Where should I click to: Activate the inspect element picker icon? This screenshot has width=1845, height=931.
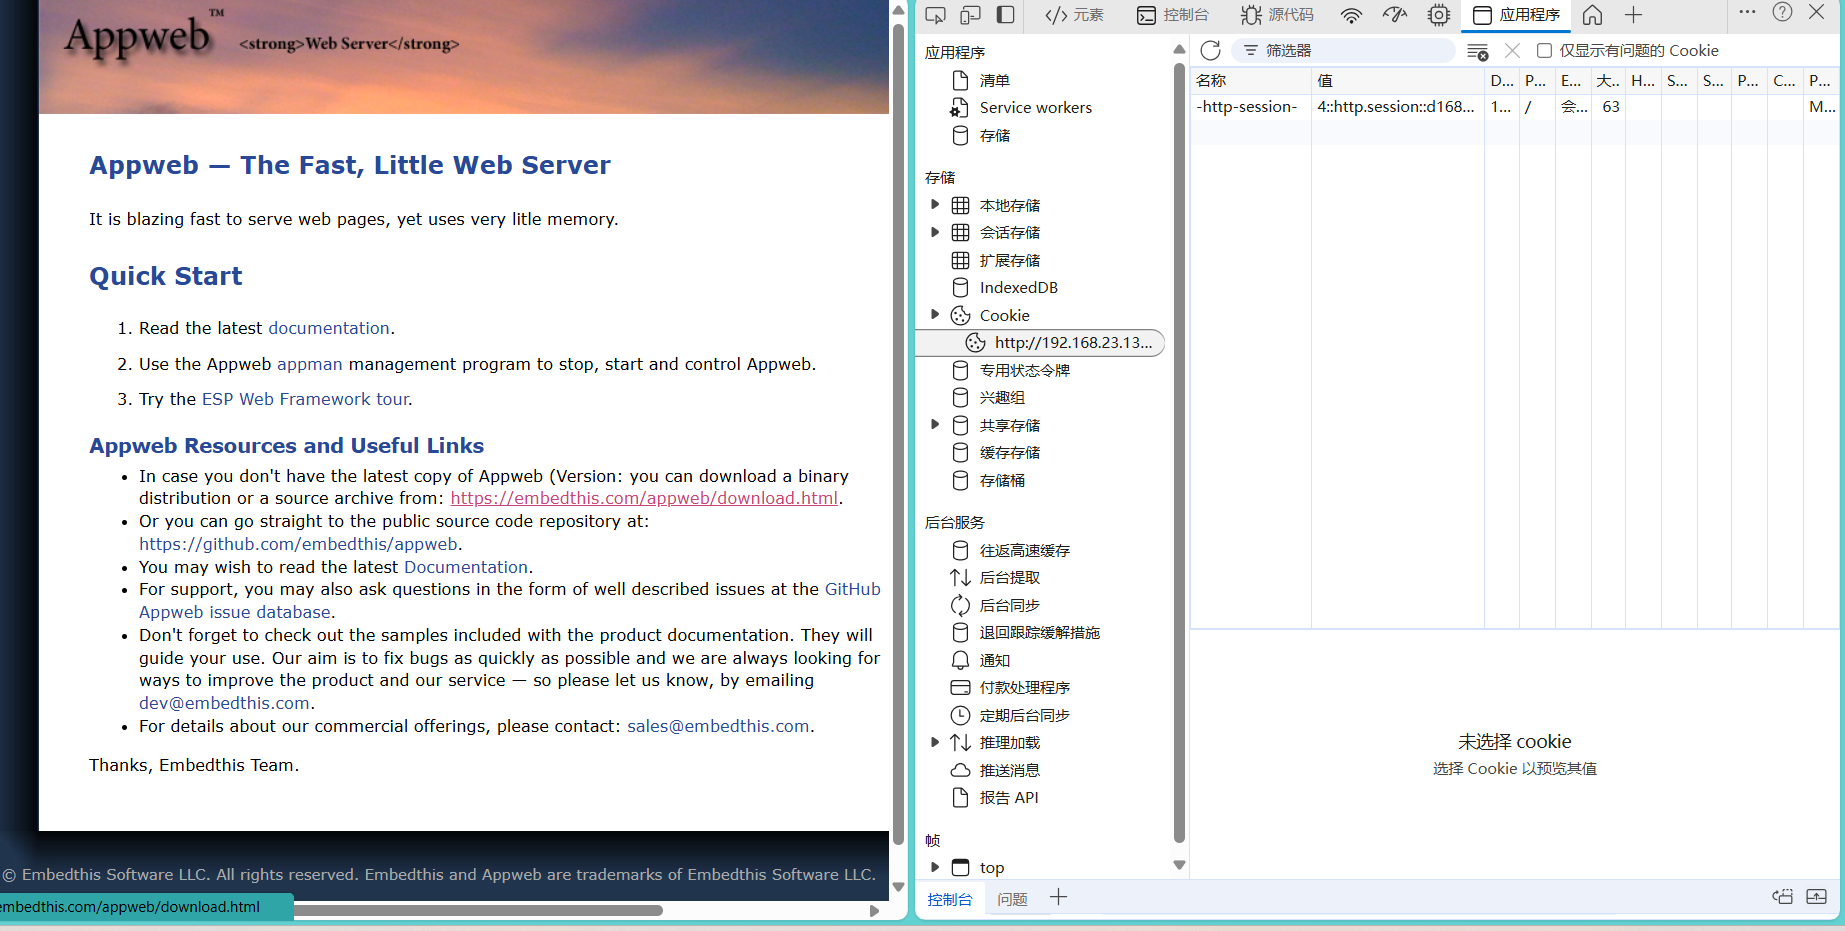(x=935, y=15)
